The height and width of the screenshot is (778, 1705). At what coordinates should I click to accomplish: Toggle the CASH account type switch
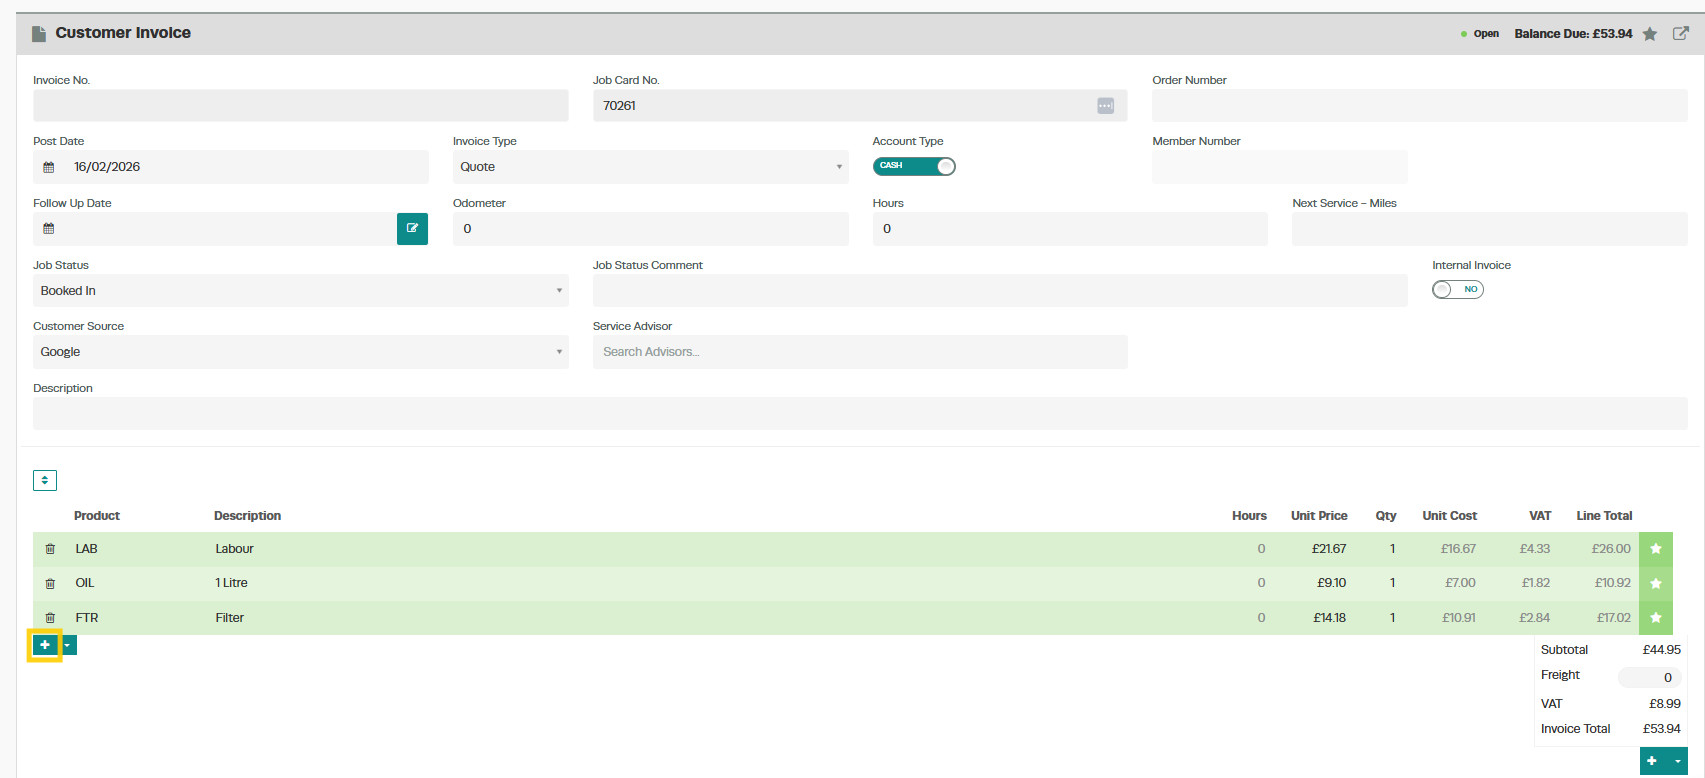click(914, 166)
